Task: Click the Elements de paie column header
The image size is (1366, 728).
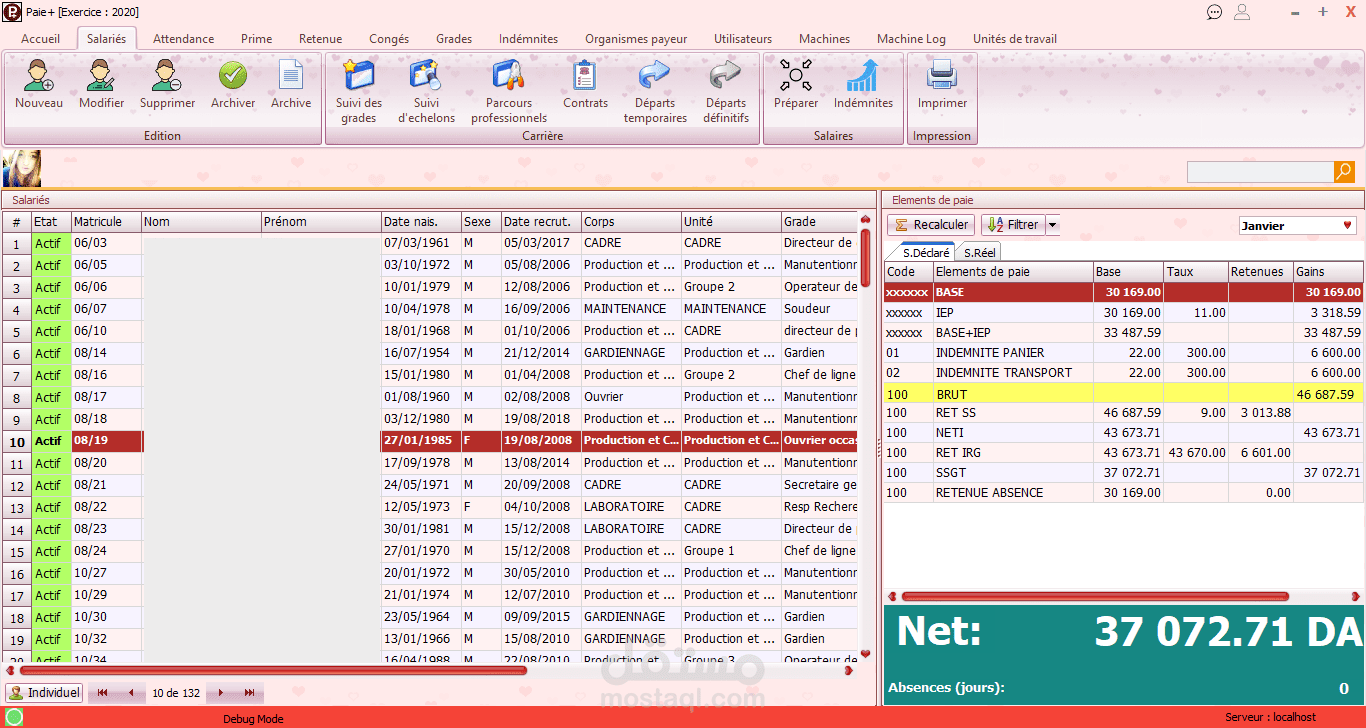Action: (x=1013, y=271)
